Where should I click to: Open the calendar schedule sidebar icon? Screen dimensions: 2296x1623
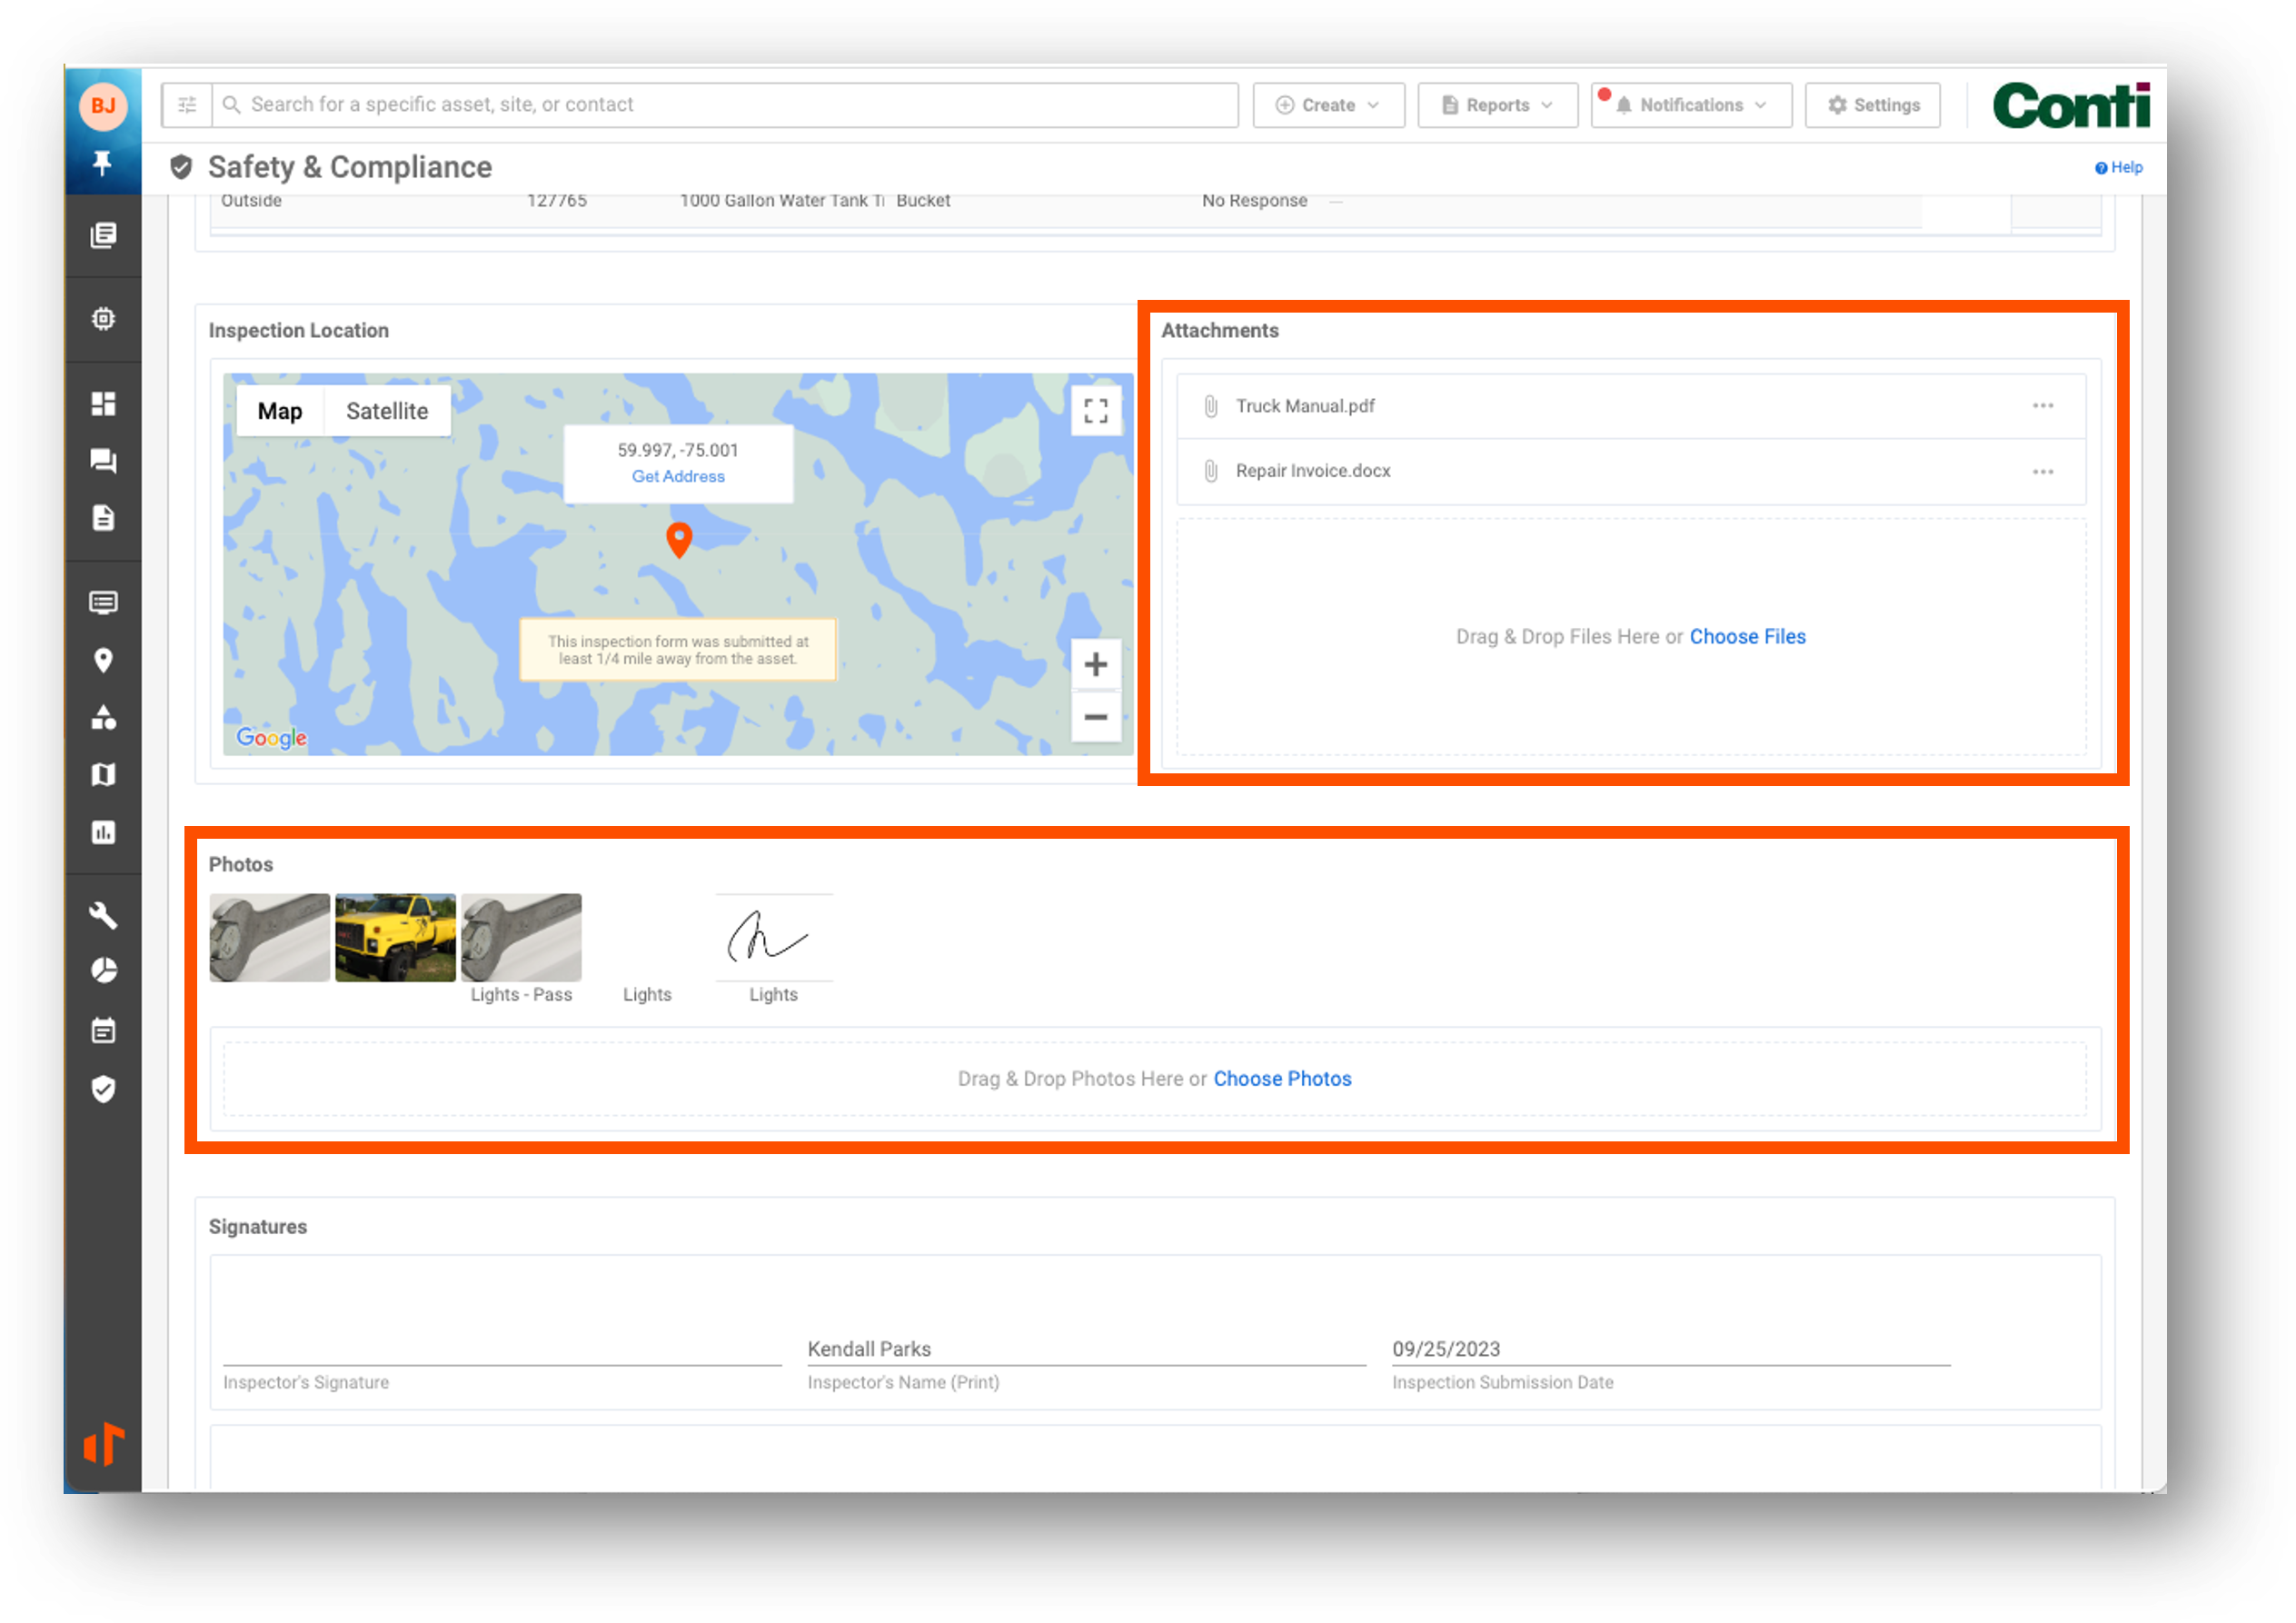[x=103, y=1030]
